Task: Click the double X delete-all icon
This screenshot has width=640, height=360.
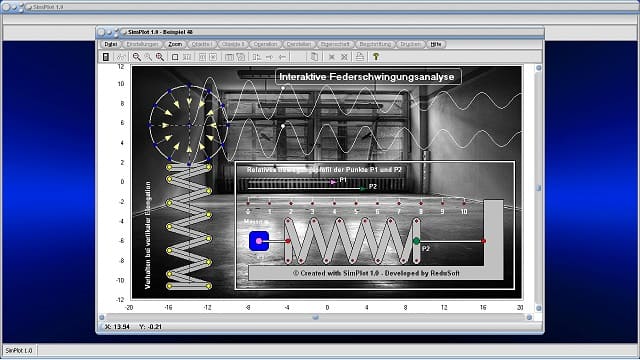Action: pyautogui.click(x=344, y=57)
